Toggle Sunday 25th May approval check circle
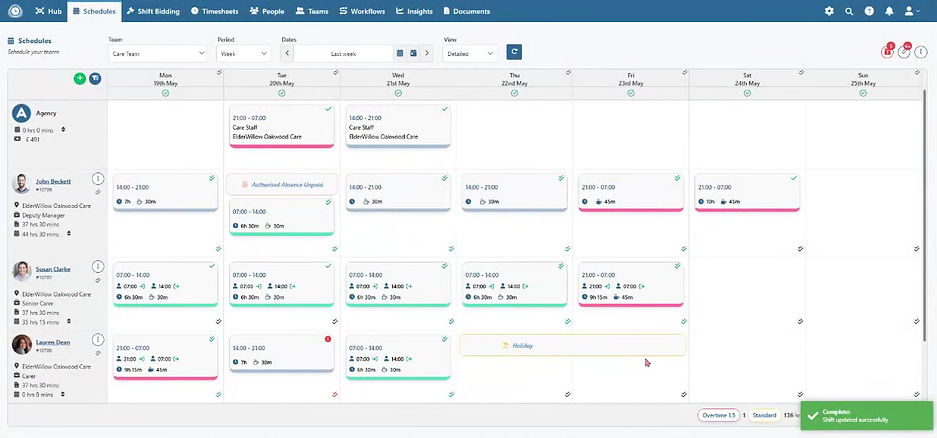 click(863, 93)
